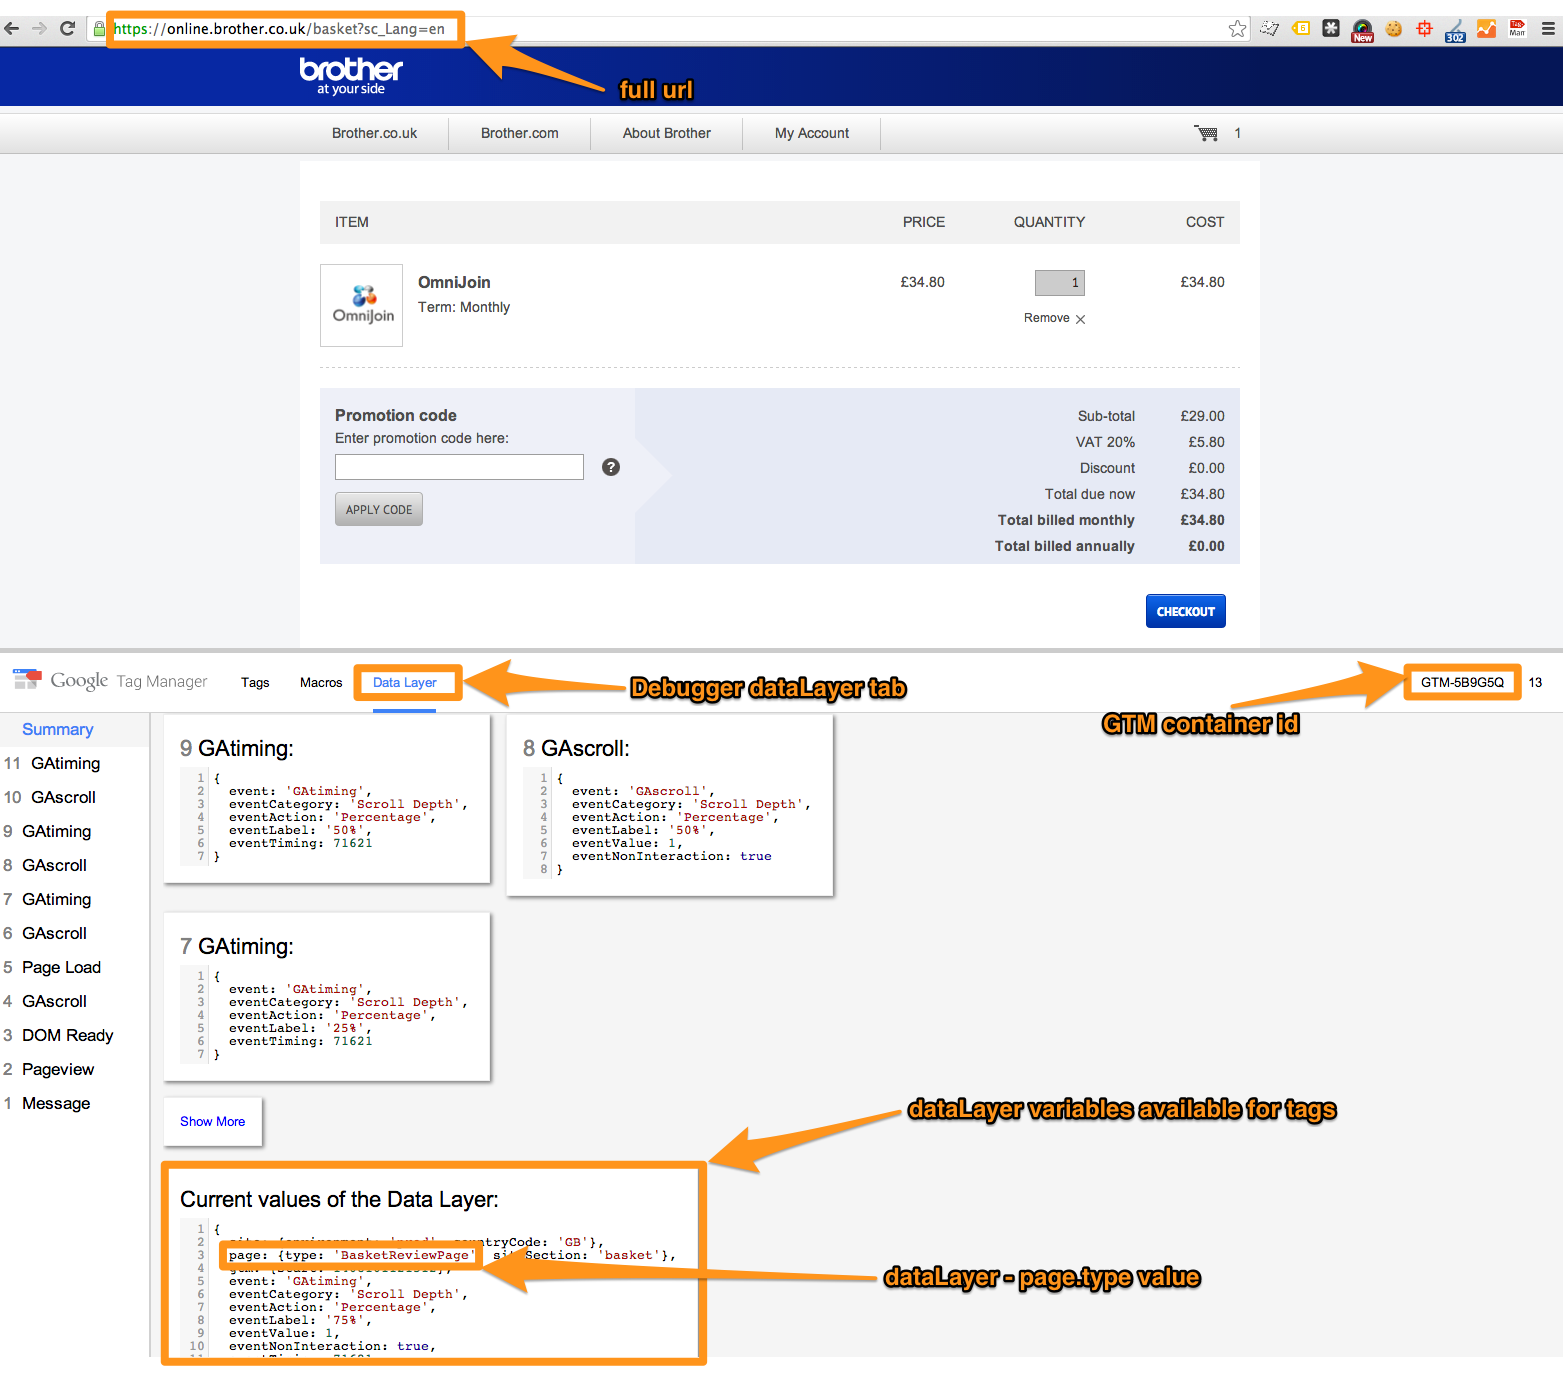This screenshot has width=1563, height=1384.
Task: Select event 8 GAscroll in sidebar
Action: tap(45, 865)
